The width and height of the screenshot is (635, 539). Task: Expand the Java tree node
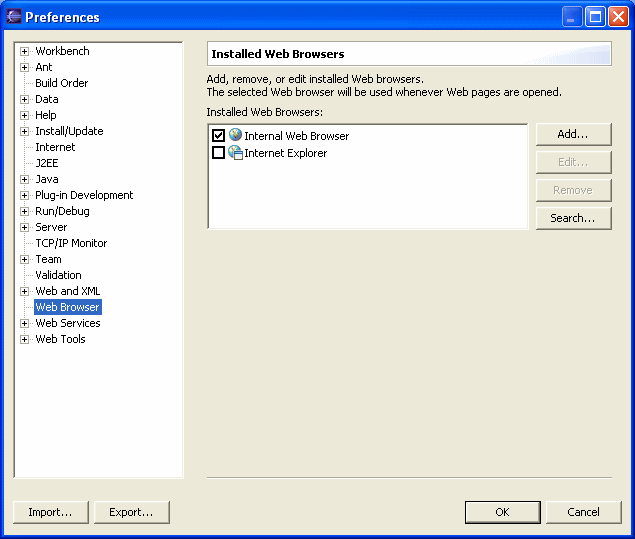pyautogui.click(x=24, y=179)
